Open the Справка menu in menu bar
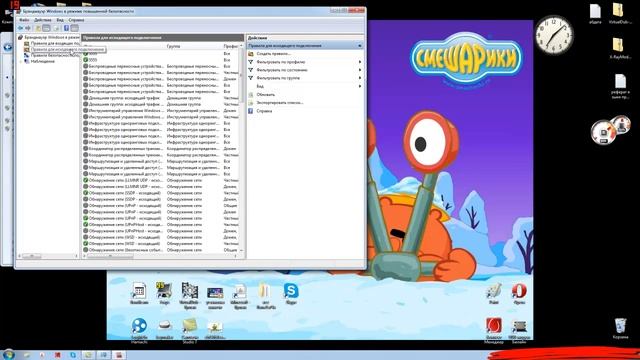Viewport: 640px width, 360px height. 76,20
